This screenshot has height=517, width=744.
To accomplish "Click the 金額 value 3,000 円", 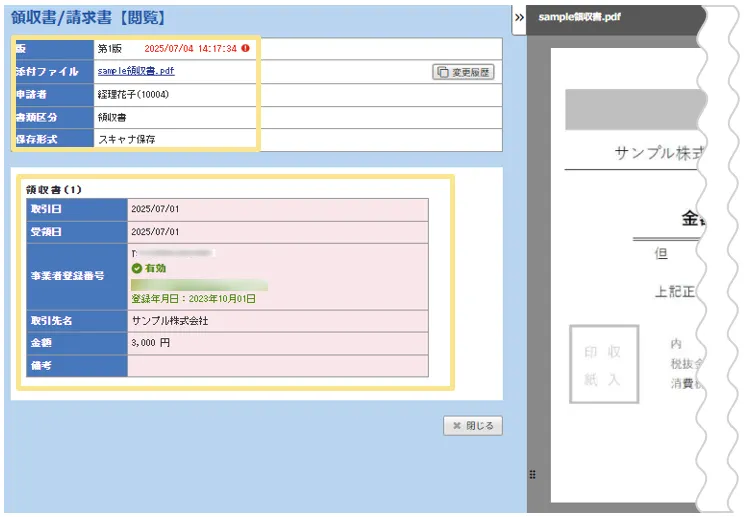I will coord(151,343).
